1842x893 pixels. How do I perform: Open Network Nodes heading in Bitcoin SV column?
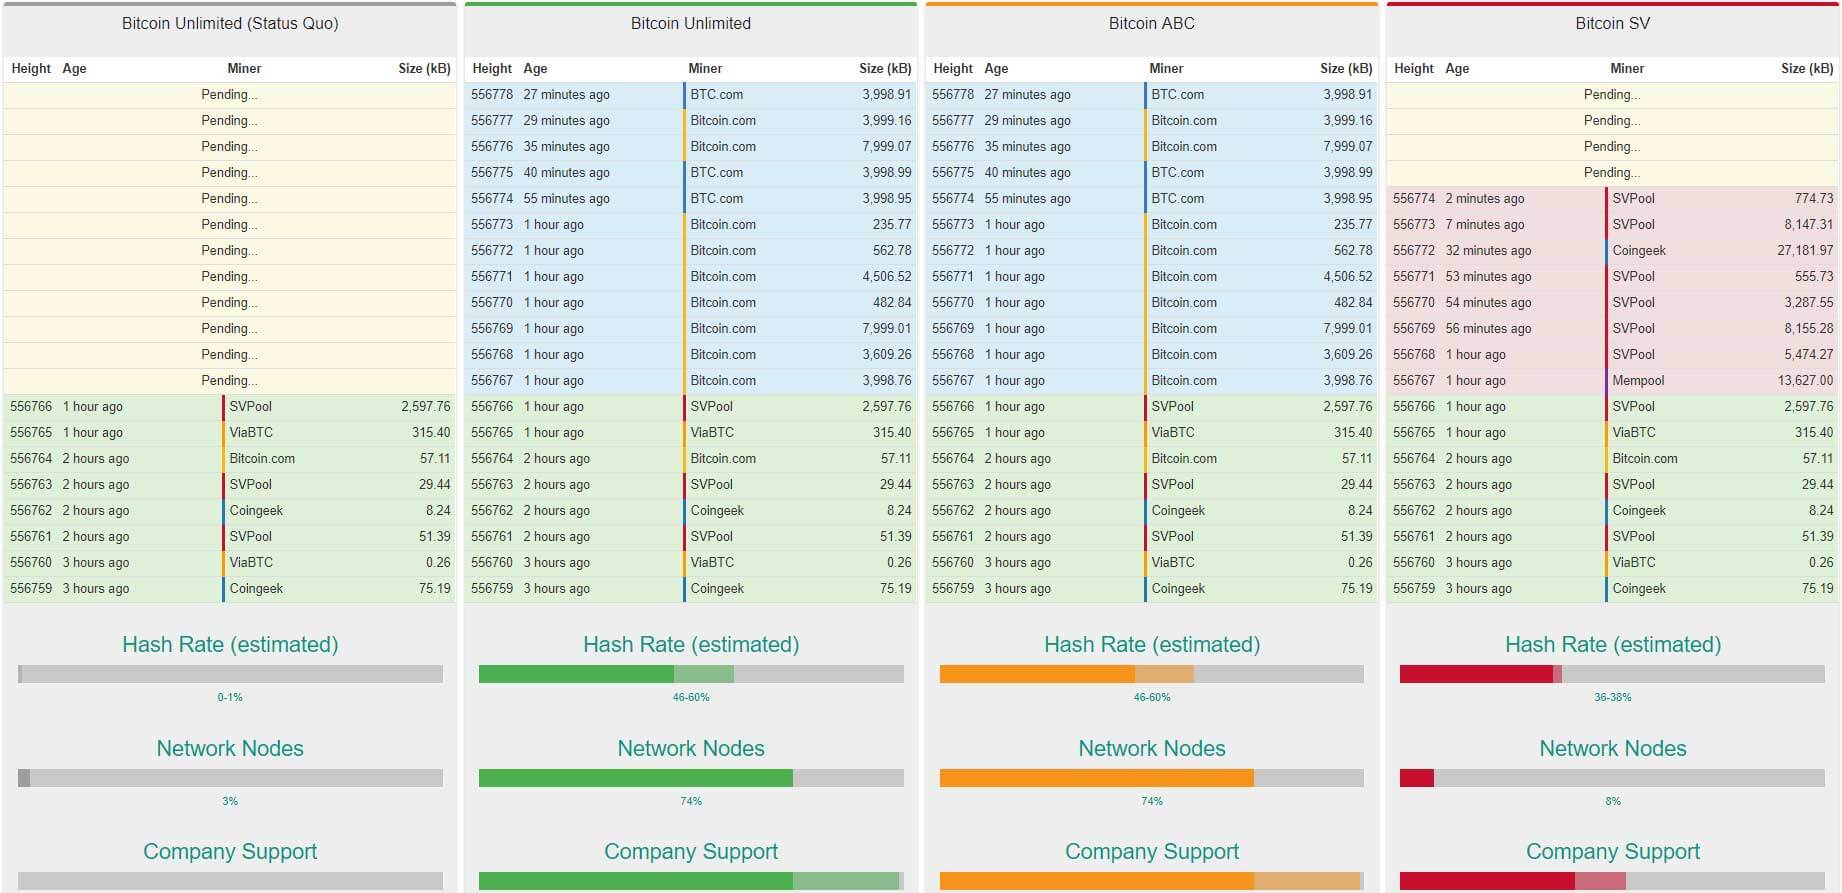click(1612, 748)
